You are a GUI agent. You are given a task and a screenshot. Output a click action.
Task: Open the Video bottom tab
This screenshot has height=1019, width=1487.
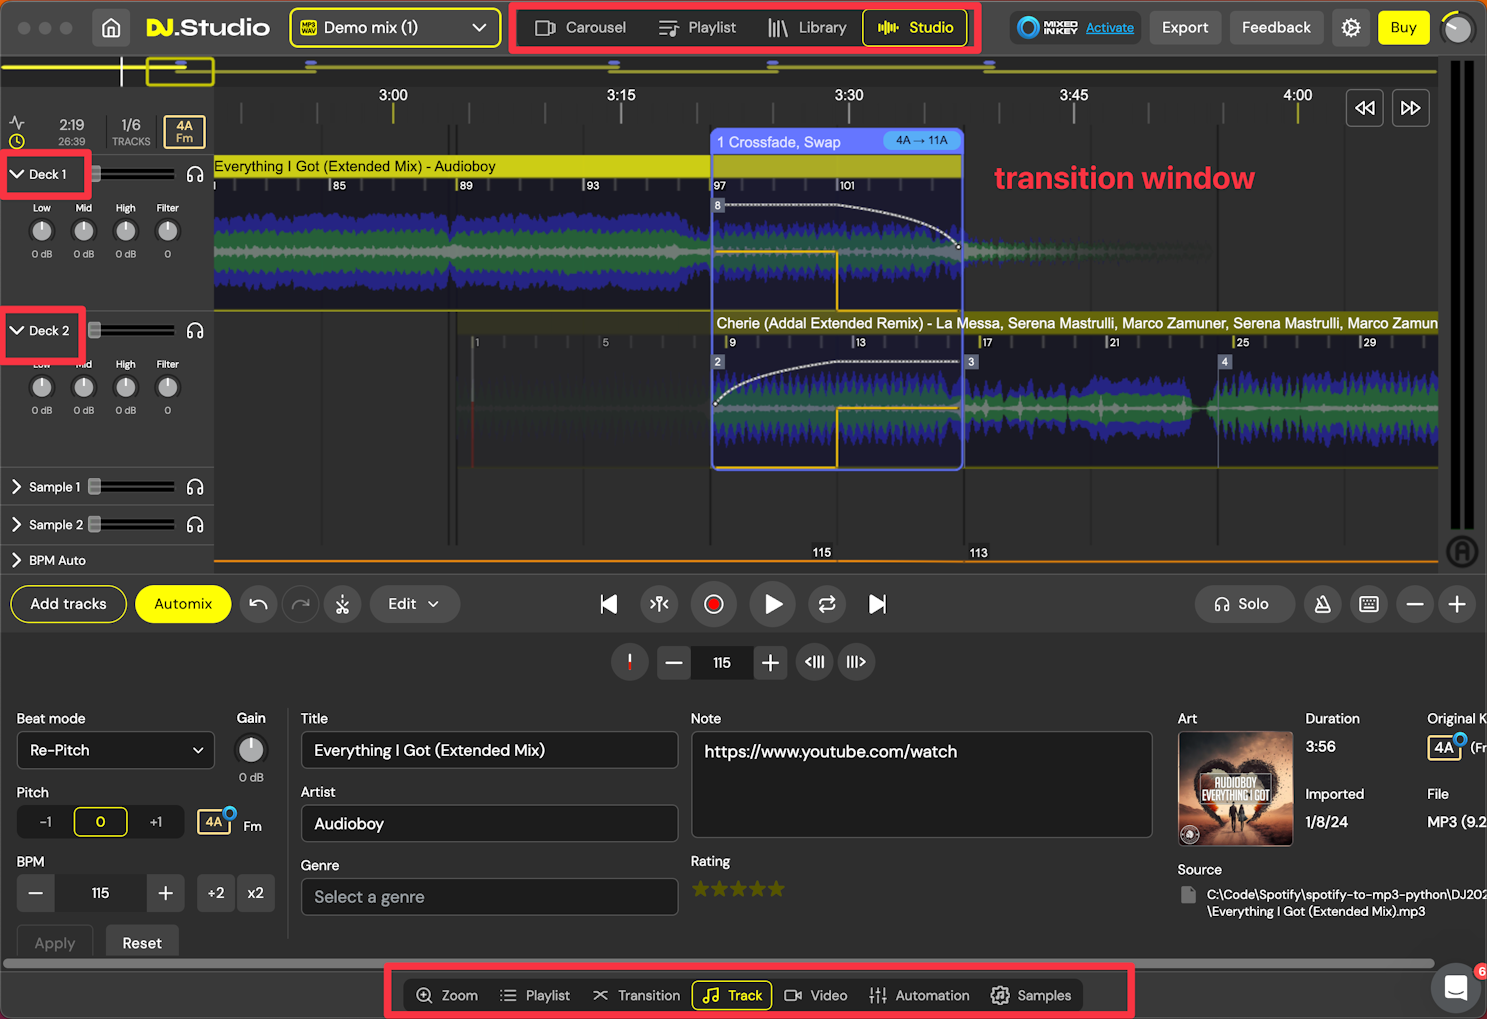click(x=816, y=995)
